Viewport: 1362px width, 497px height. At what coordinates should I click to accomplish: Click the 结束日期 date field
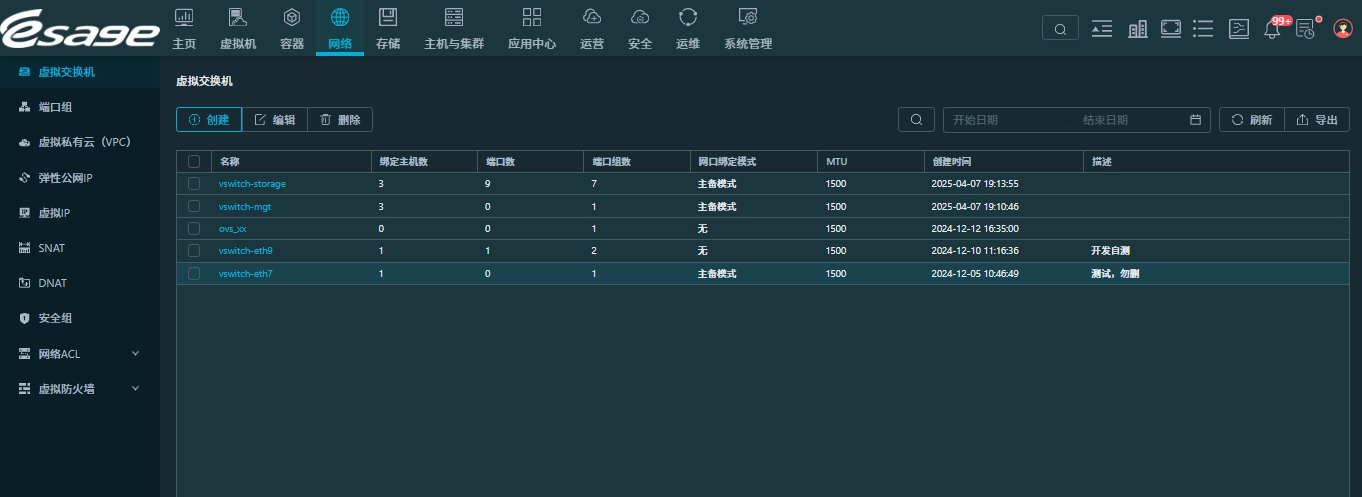[1130, 120]
